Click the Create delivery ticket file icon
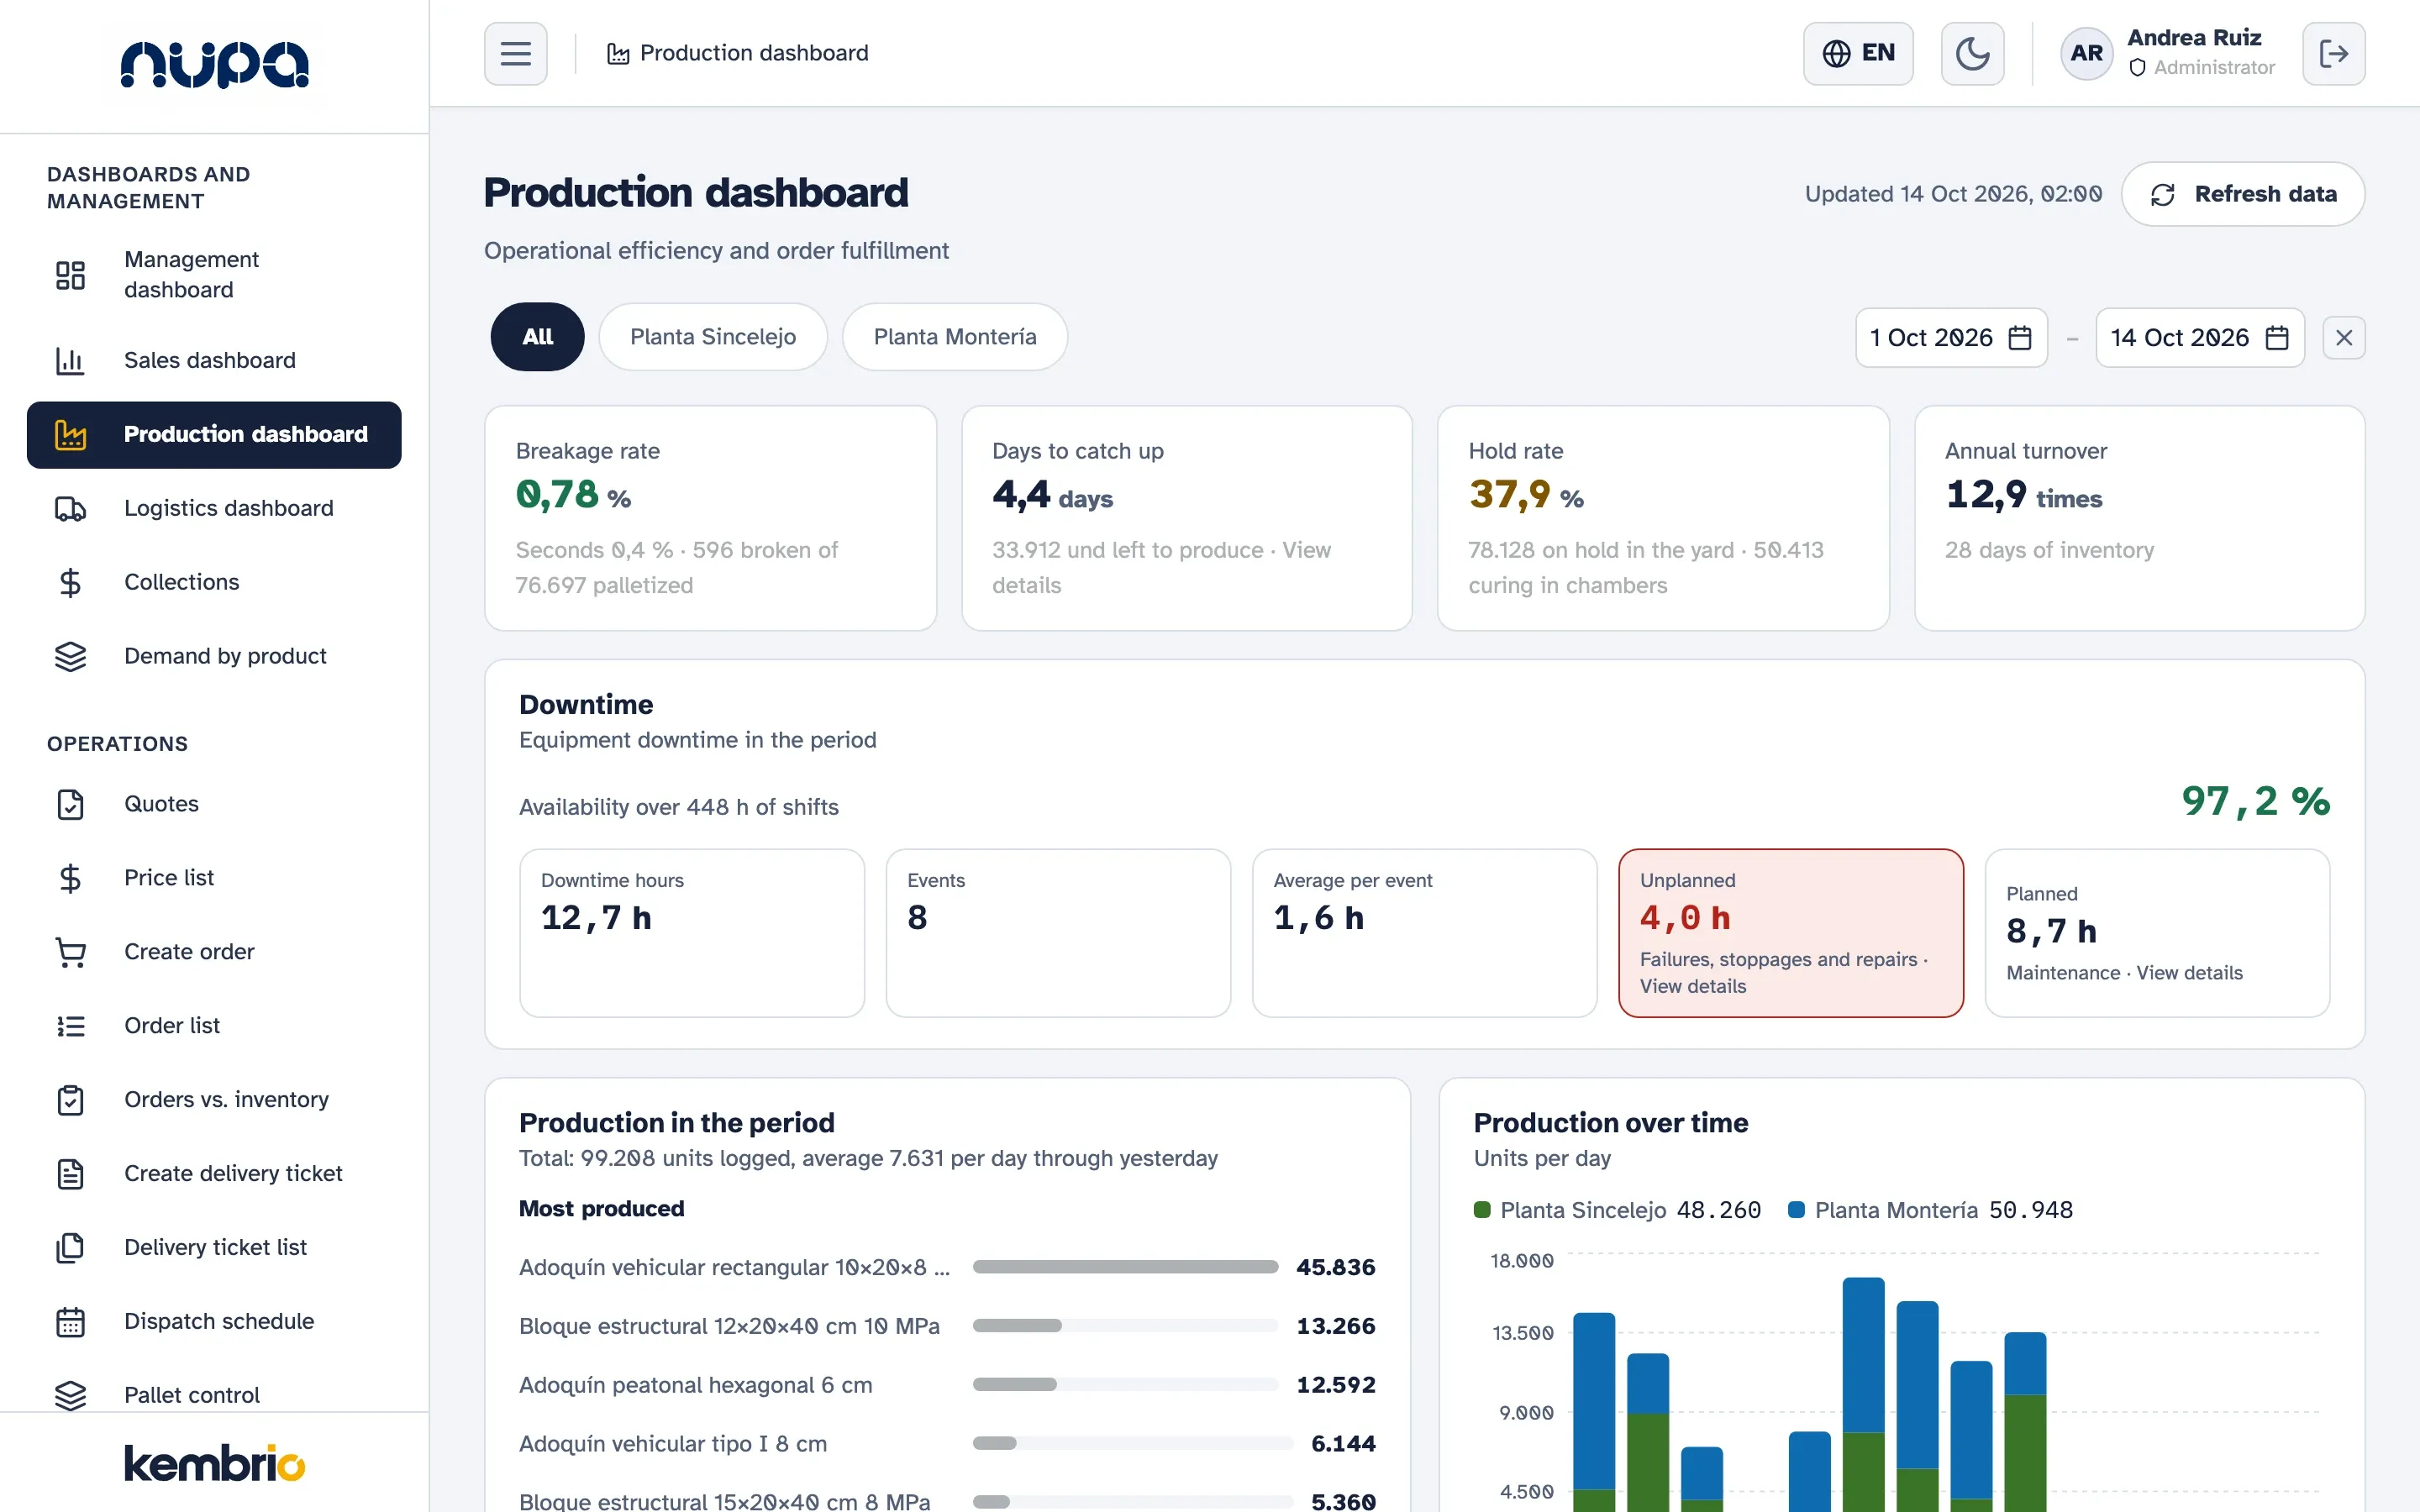This screenshot has height=1512, width=2420. pyautogui.click(x=70, y=1174)
